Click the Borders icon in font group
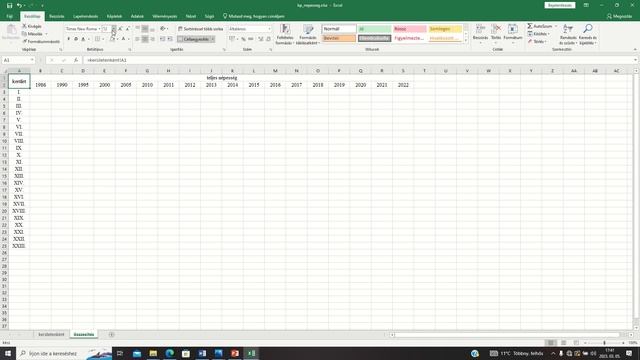 coord(97,39)
